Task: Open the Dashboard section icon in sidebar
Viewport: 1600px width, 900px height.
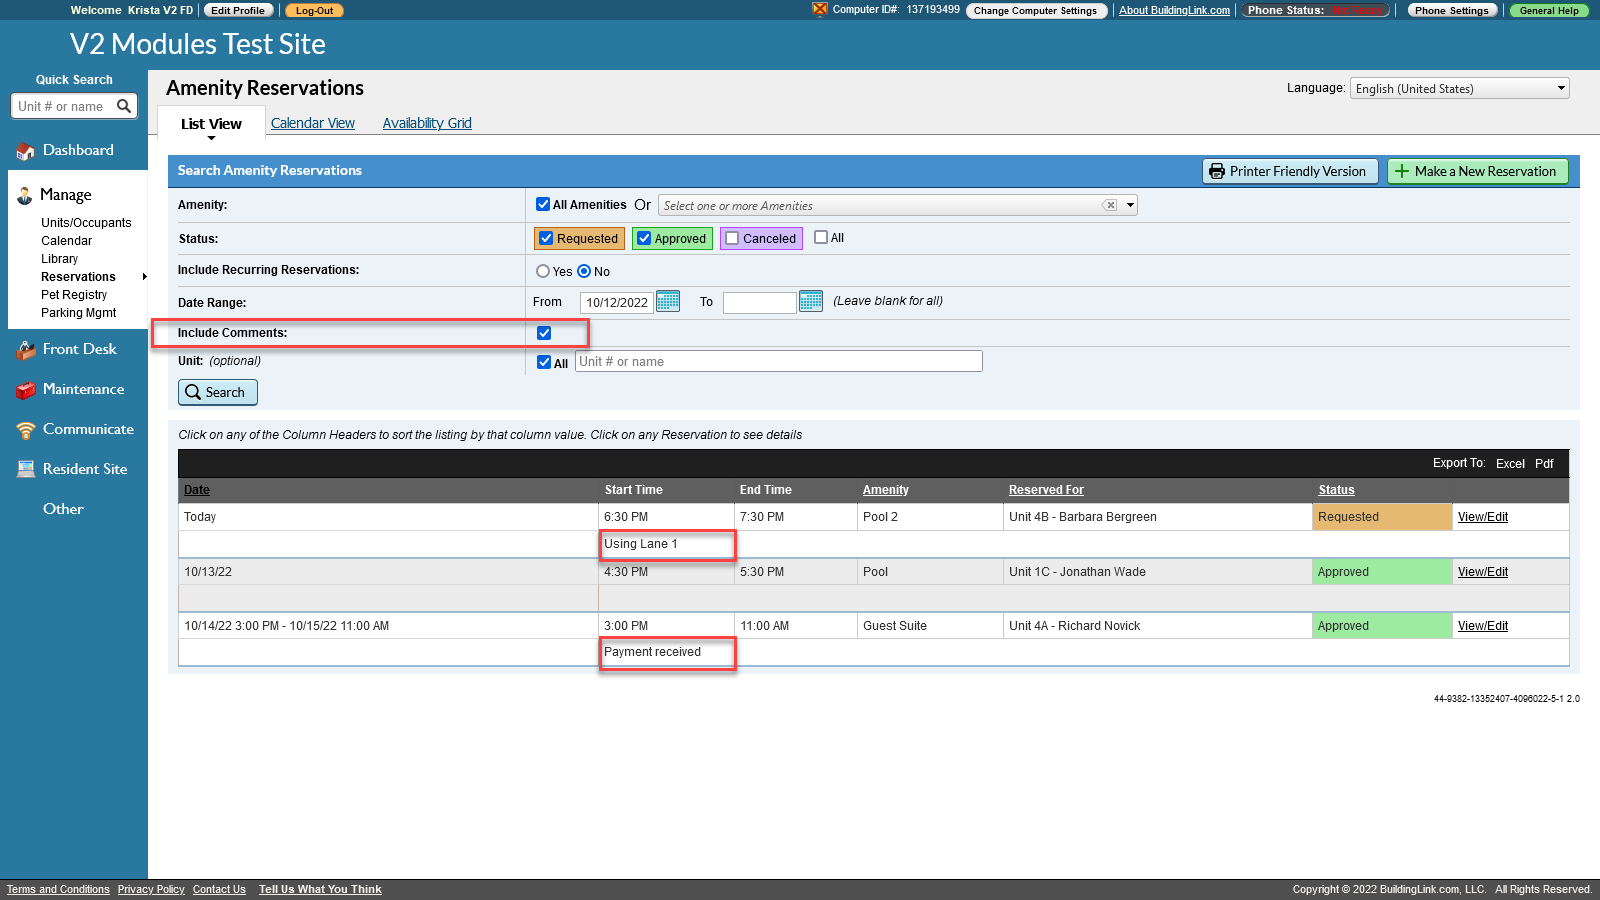Action: pos(25,150)
